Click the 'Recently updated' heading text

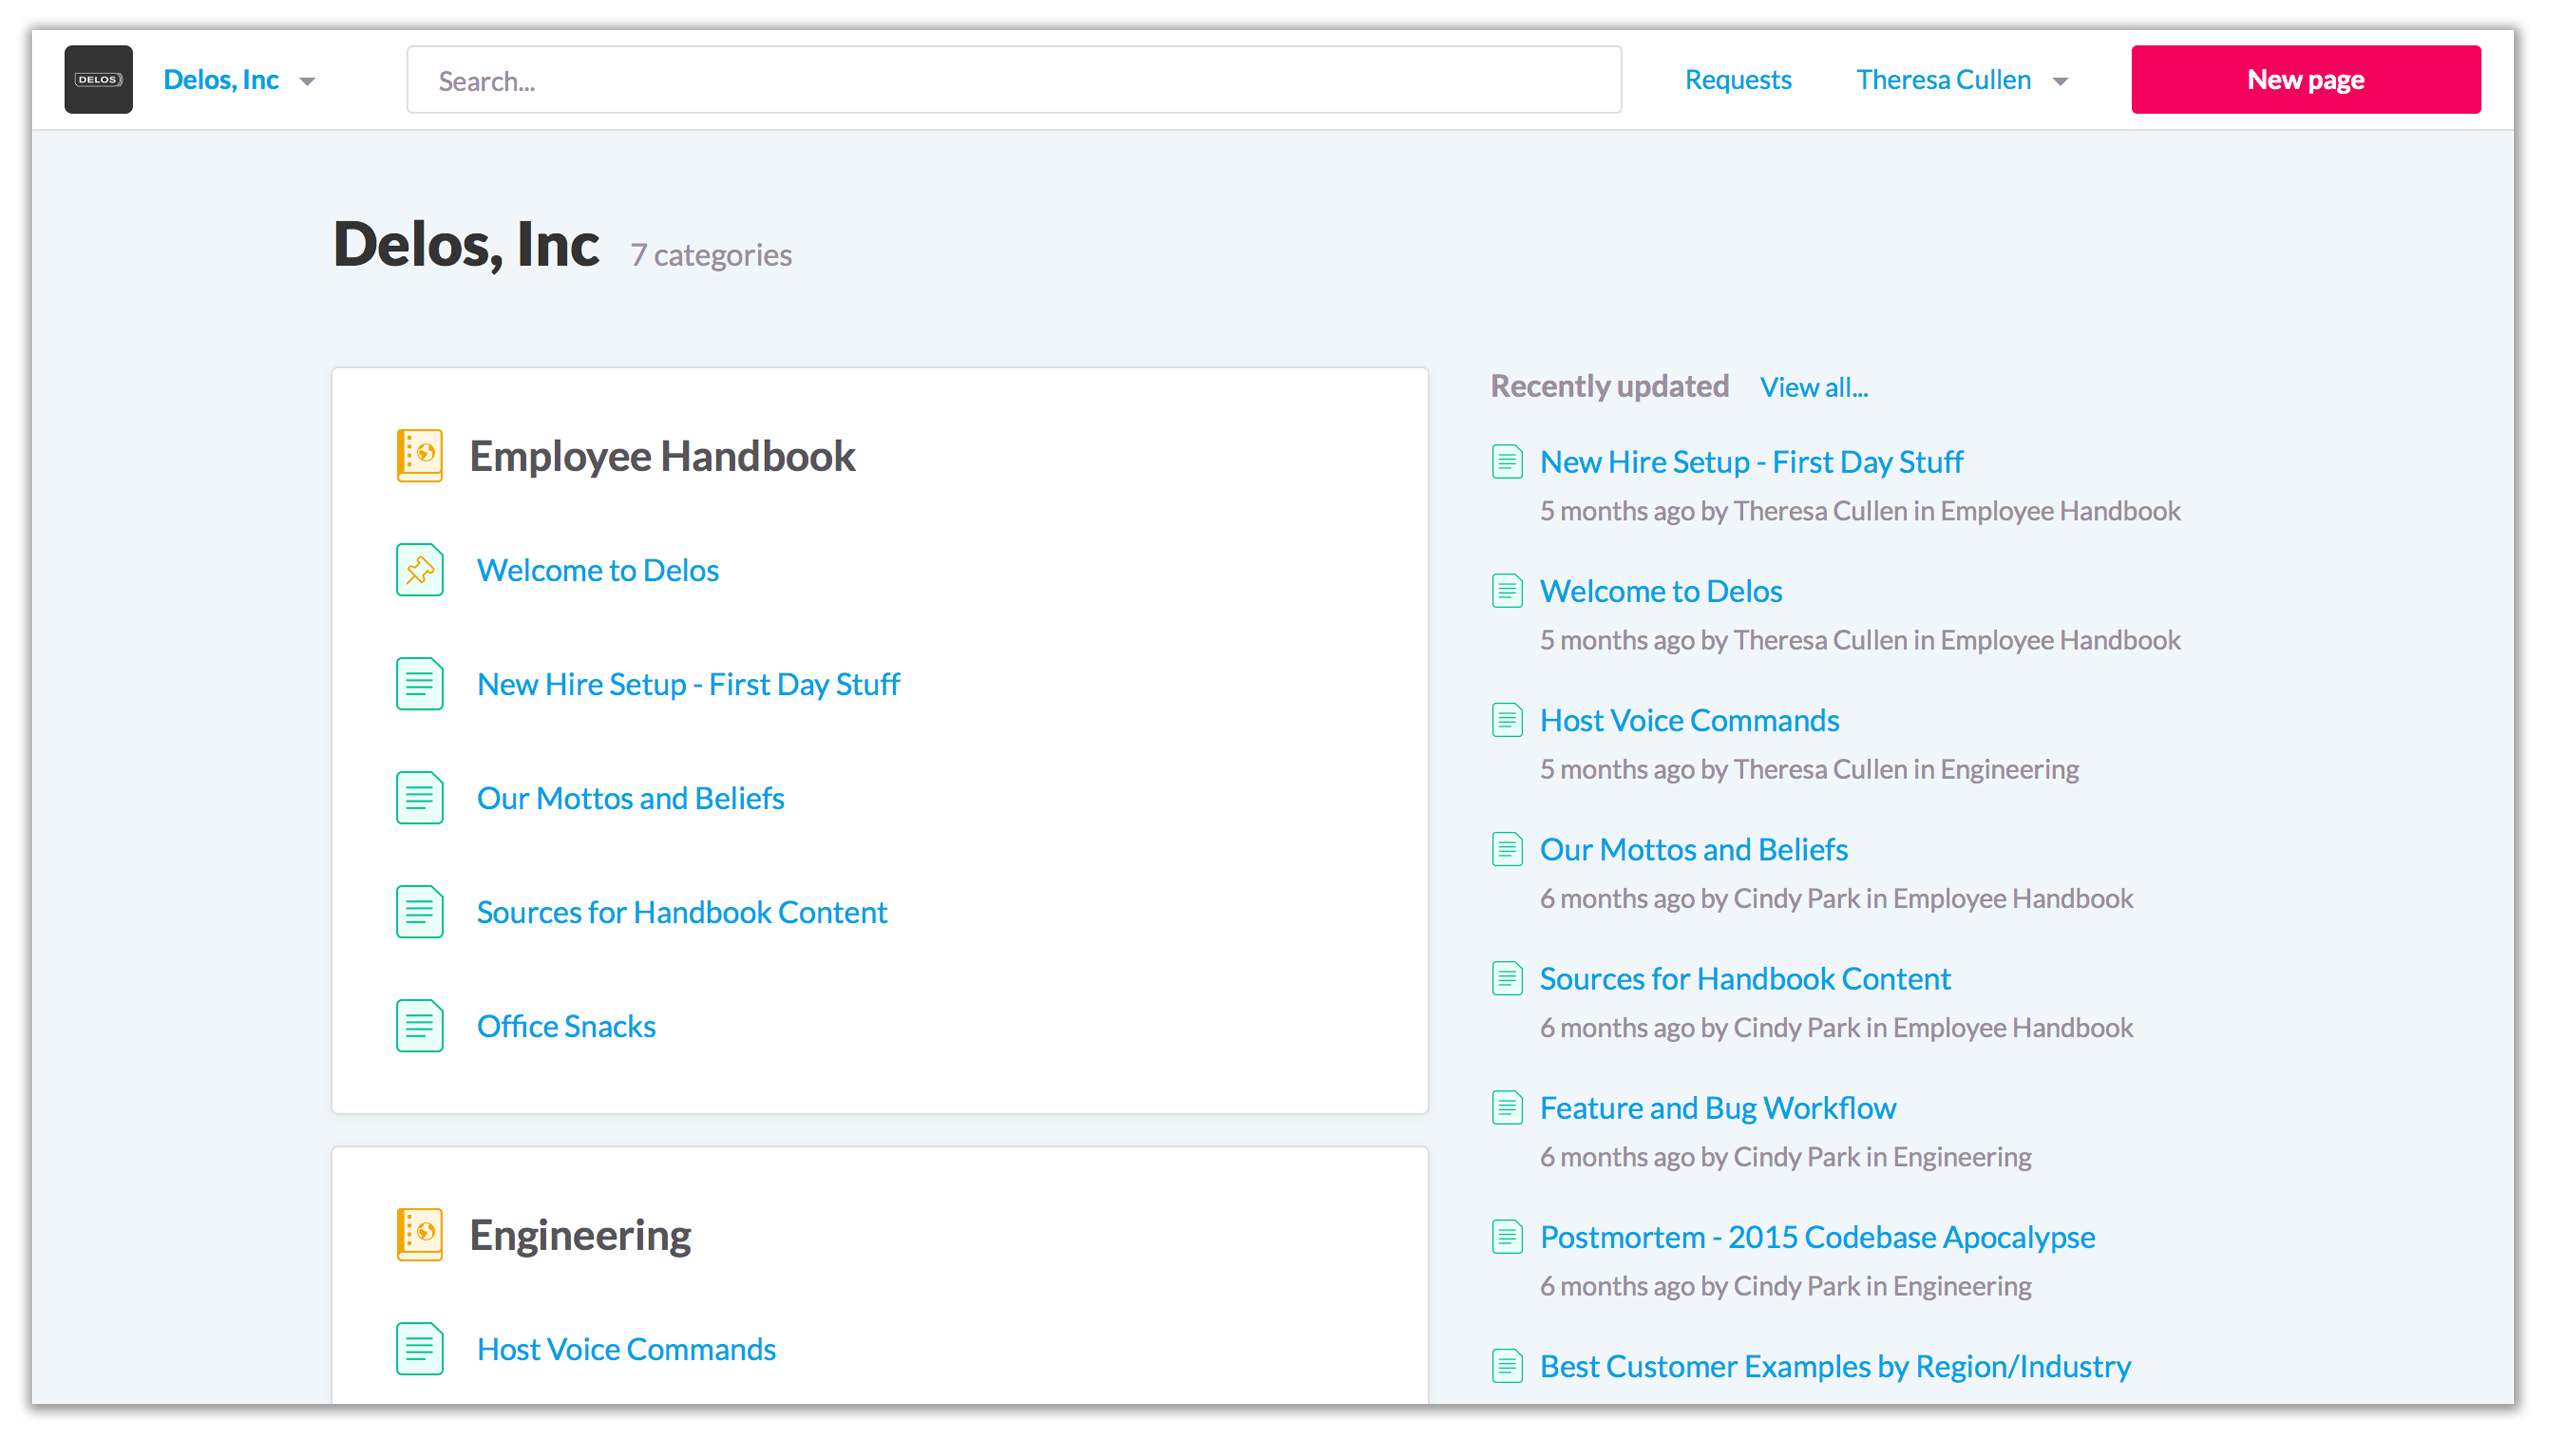pos(1609,386)
